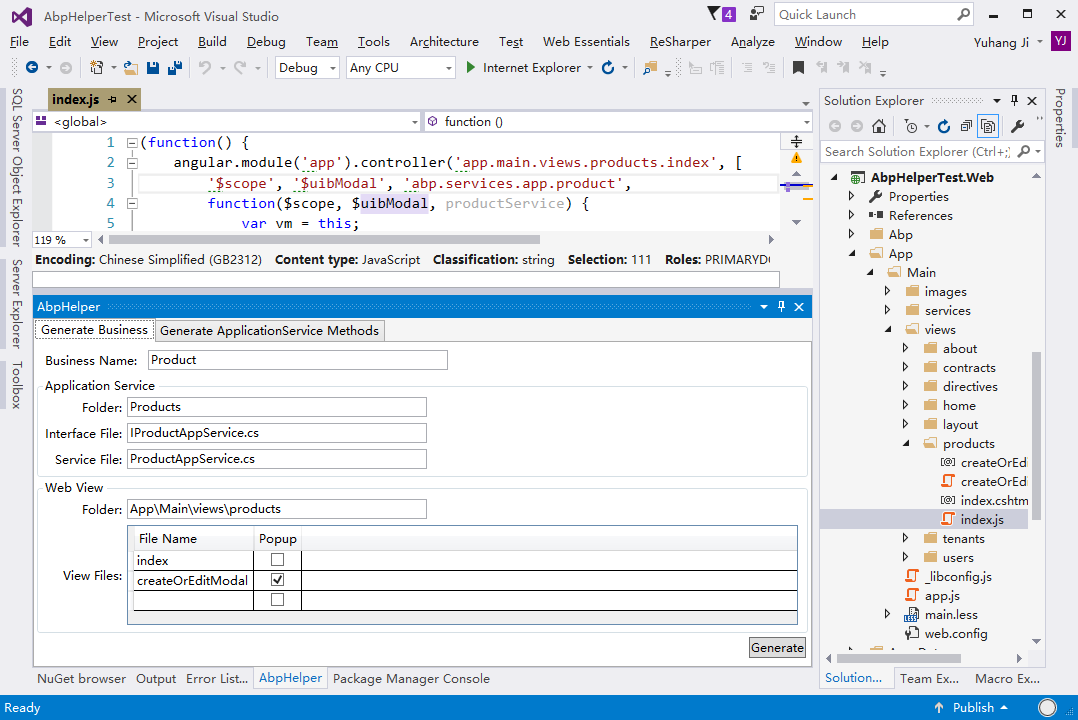This screenshot has width=1078, height=720.
Task: Open the Build menu
Action: (212, 42)
